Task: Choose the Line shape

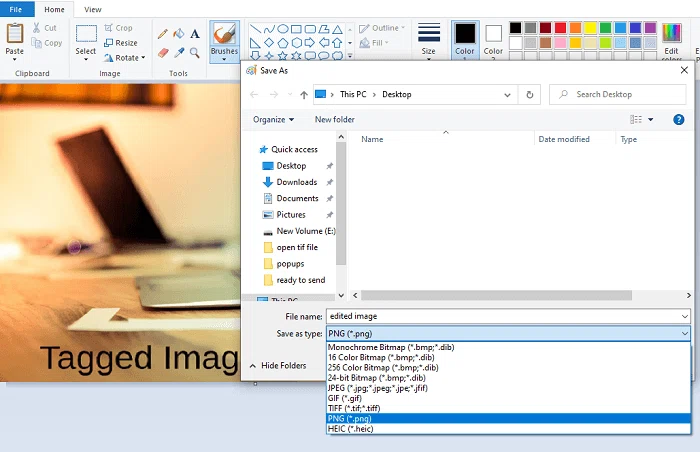Action: (x=255, y=29)
